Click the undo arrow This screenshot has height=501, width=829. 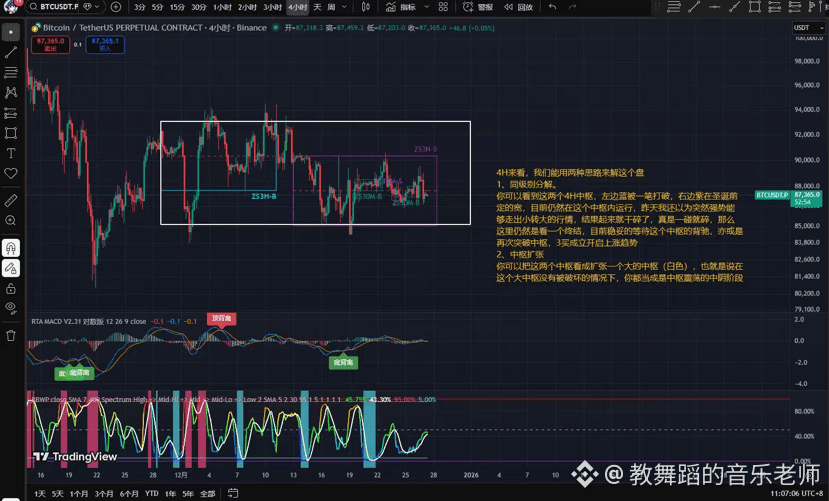[x=552, y=7]
